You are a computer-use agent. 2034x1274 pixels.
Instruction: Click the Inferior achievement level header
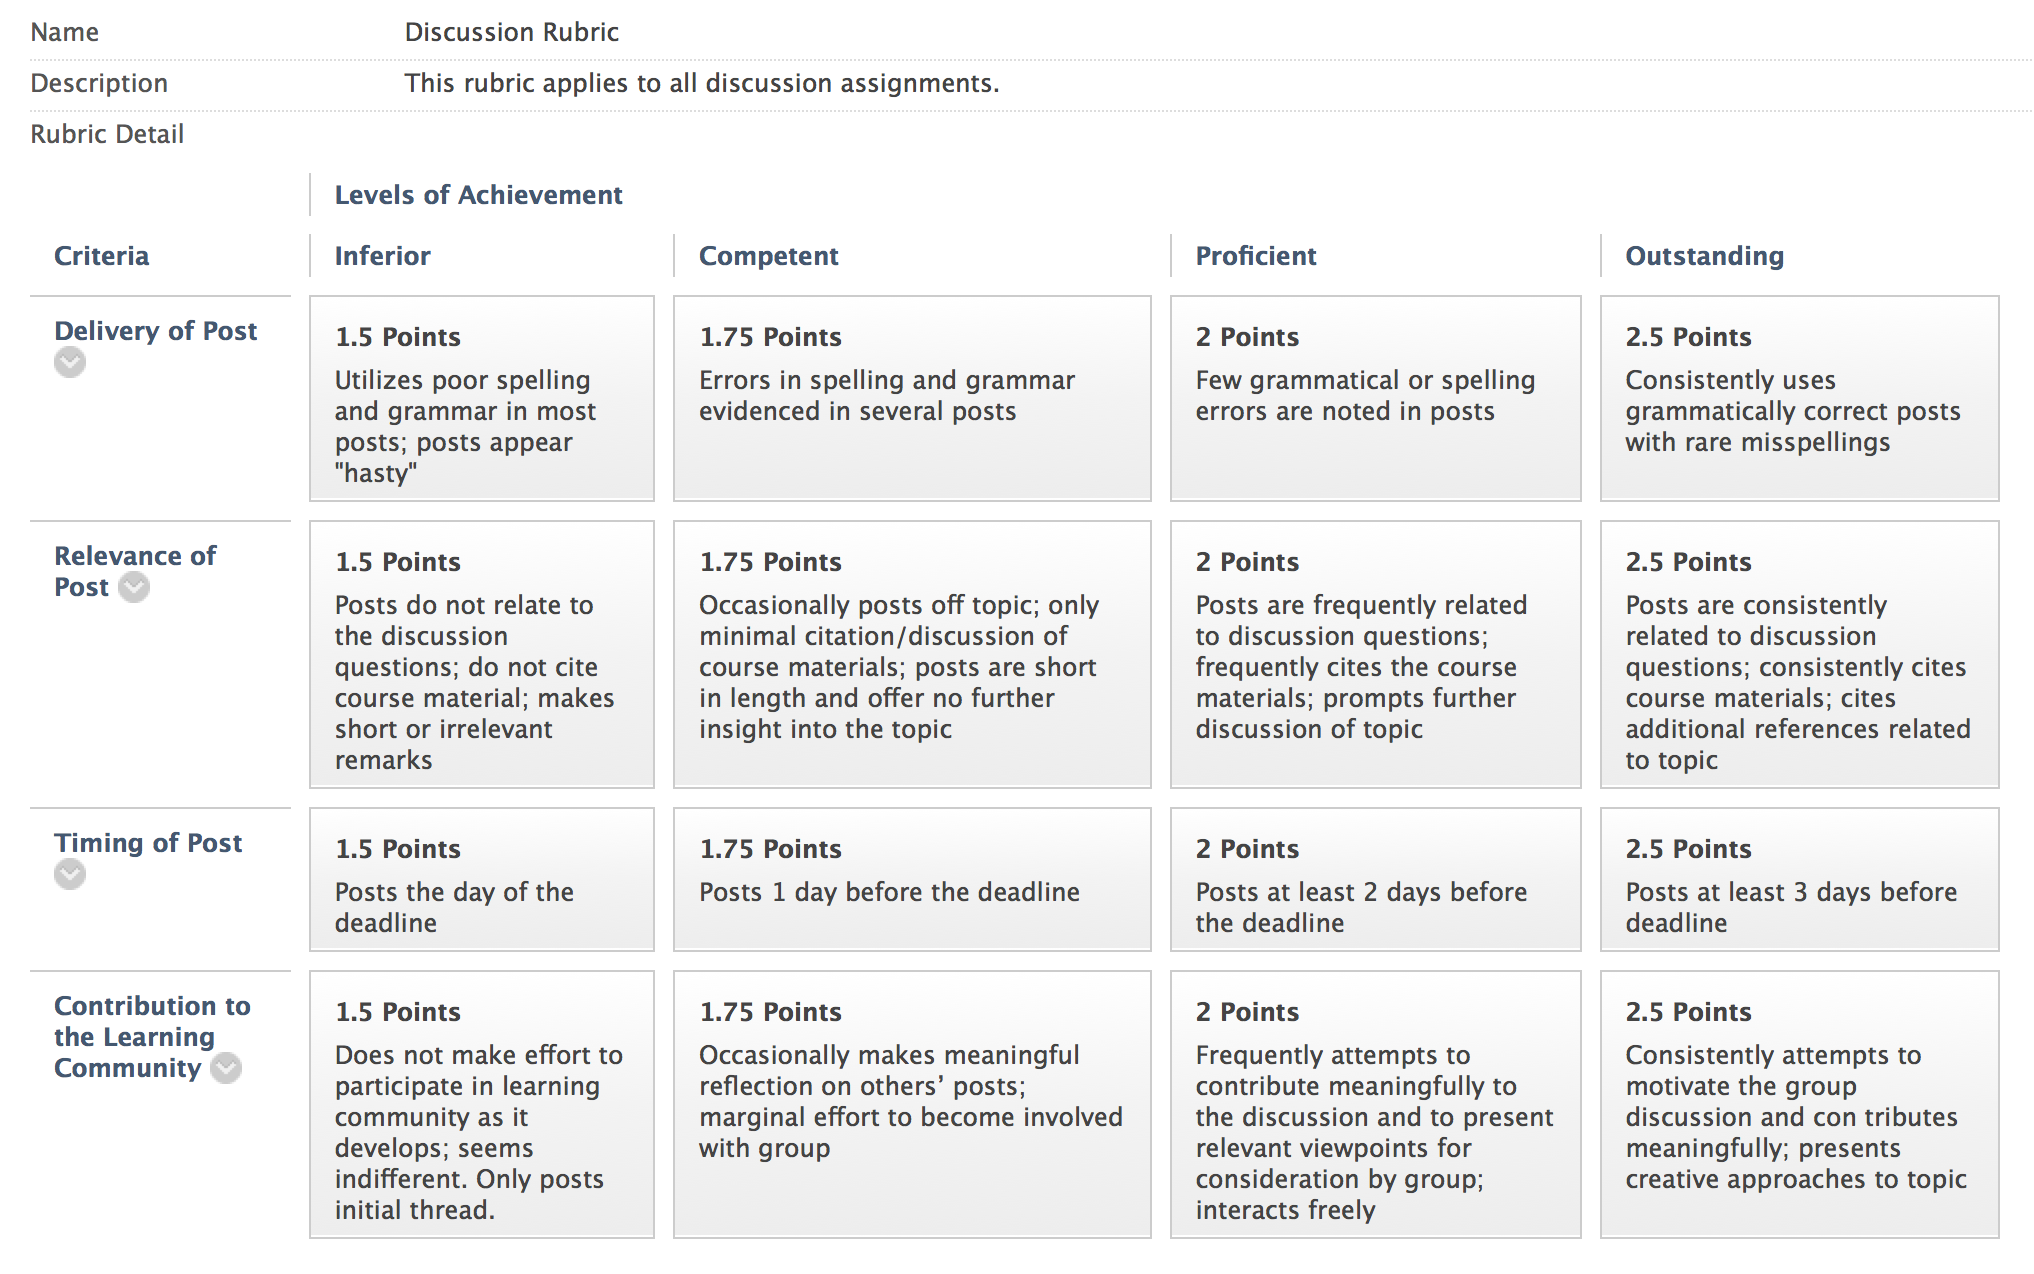tap(382, 256)
